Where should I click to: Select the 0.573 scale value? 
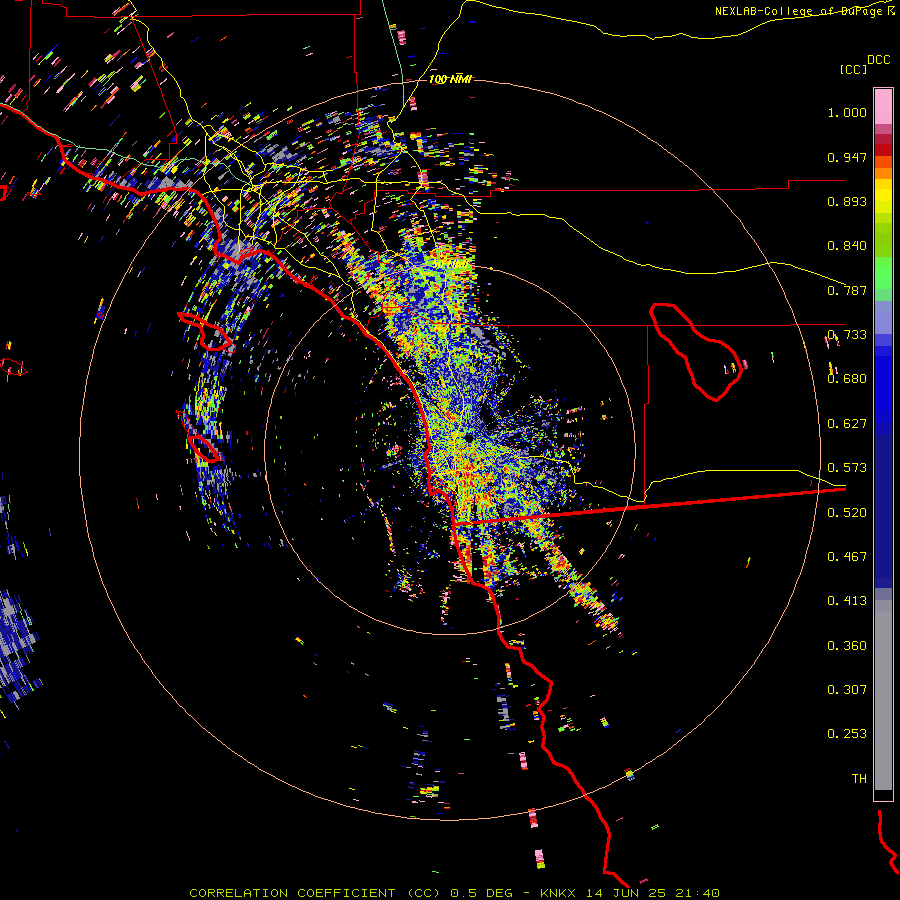click(847, 468)
